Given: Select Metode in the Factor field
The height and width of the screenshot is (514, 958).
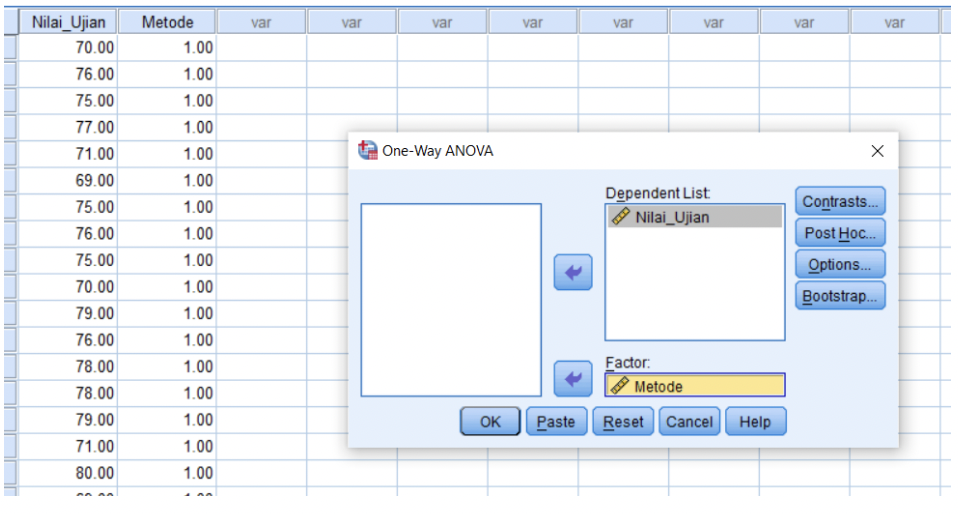Looking at the screenshot, I should (x=695, y=386).
